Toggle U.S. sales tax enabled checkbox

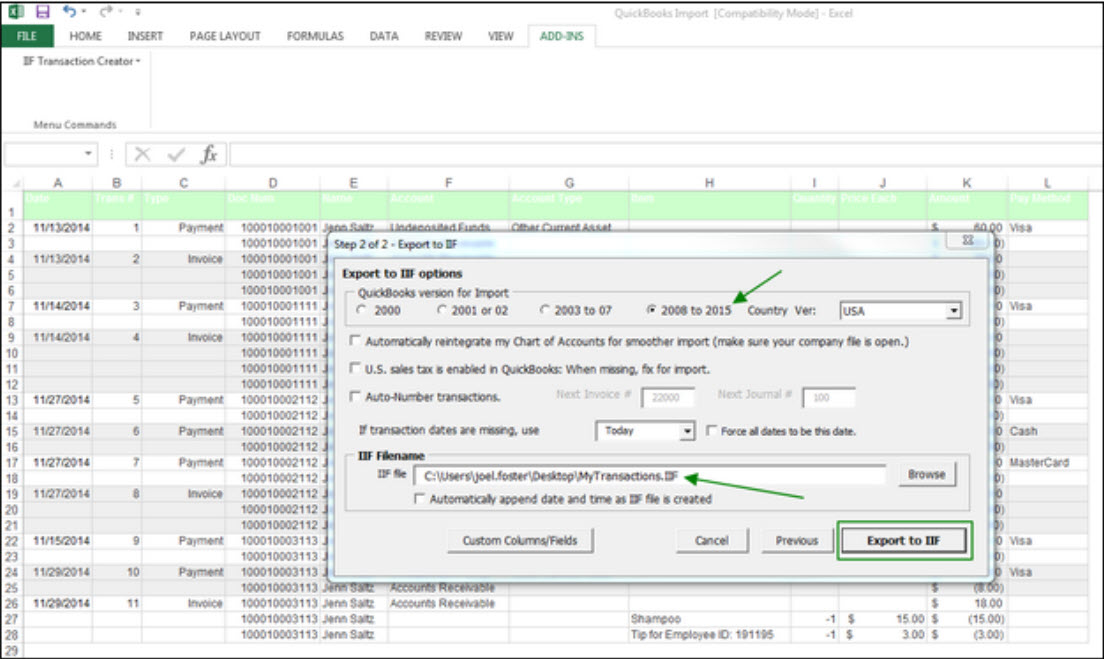coord(356,368)
